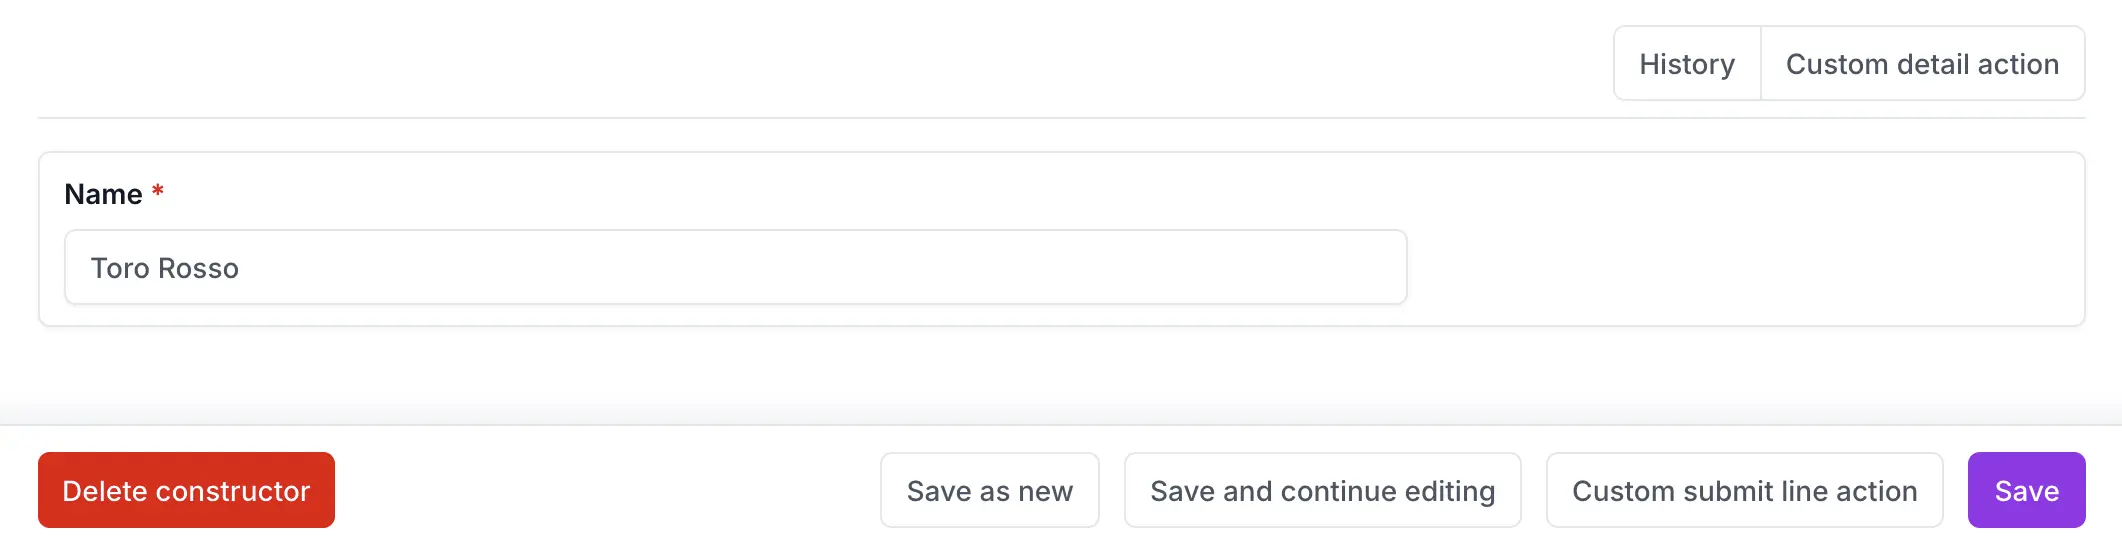This screenshot has height=540, width=2122.
Task: Focus the Name input field
Action: pos(735,268)
